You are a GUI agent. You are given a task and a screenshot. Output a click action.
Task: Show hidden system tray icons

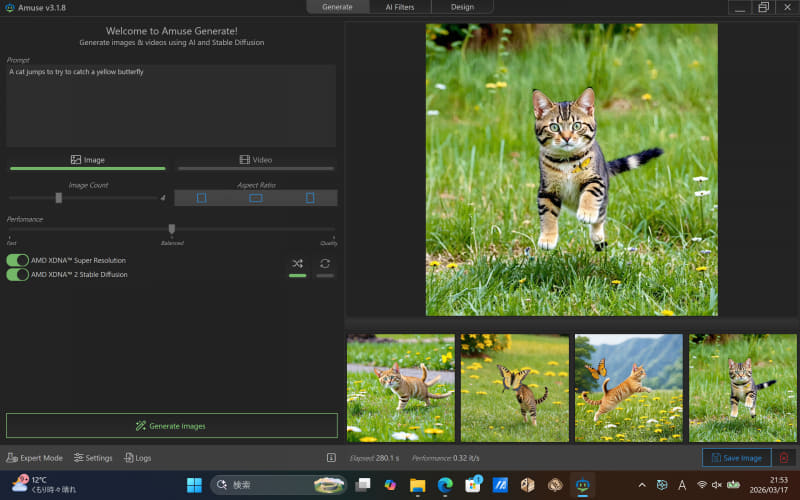642,485
